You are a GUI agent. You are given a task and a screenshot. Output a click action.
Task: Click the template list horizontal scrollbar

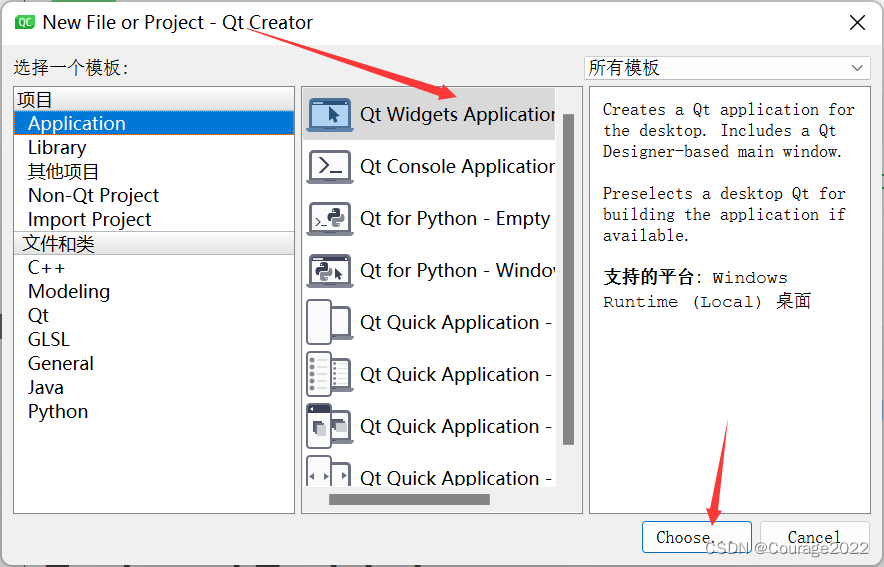pyautogui.click(x=409, y=499)
